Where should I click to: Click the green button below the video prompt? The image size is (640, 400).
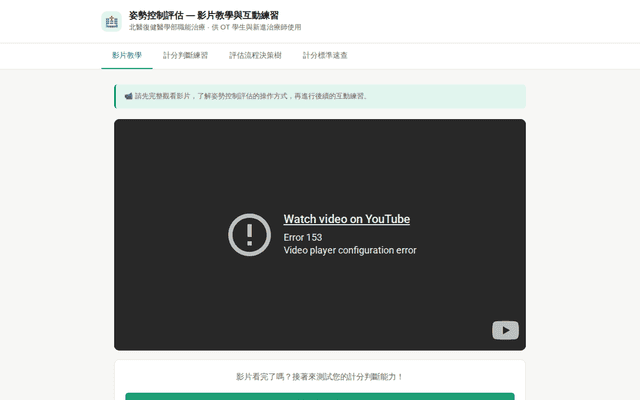(320, 396)
